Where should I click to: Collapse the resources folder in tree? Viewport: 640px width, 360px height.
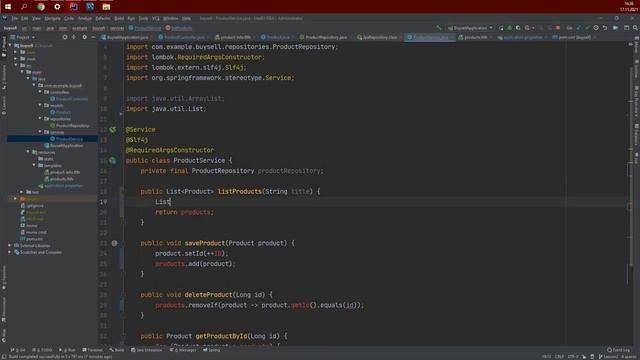tap(28, 152)
